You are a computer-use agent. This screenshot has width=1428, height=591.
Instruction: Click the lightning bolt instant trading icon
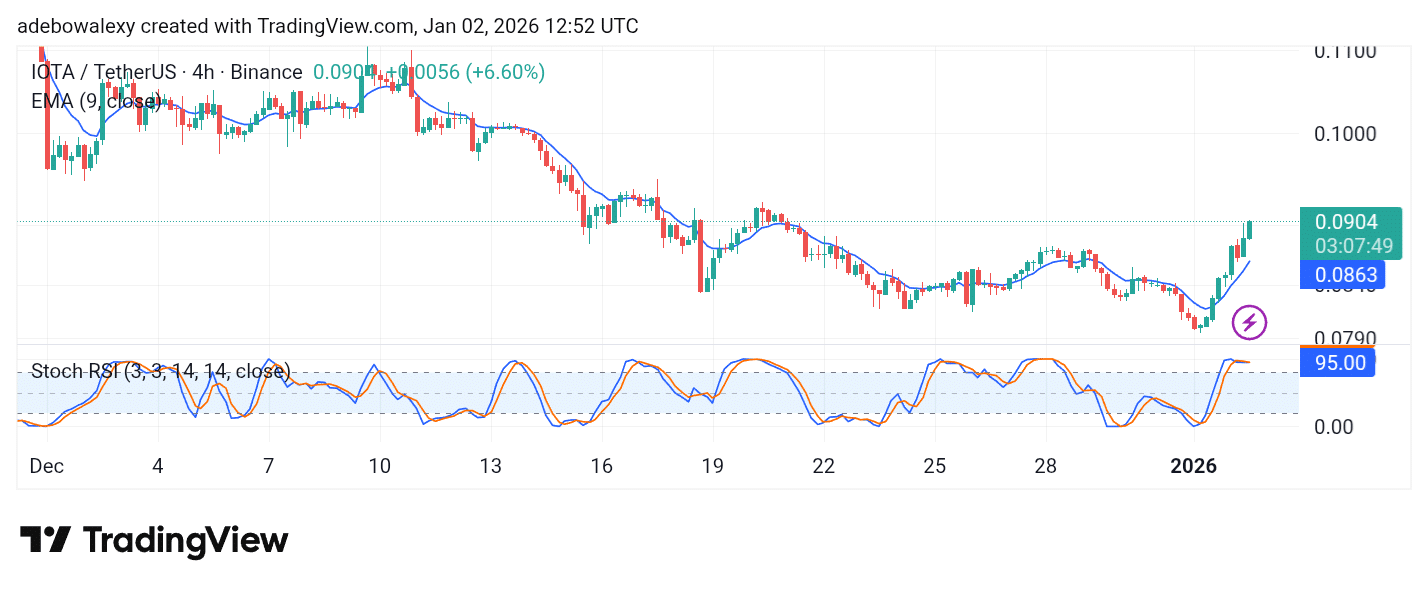coord(1251,322)
